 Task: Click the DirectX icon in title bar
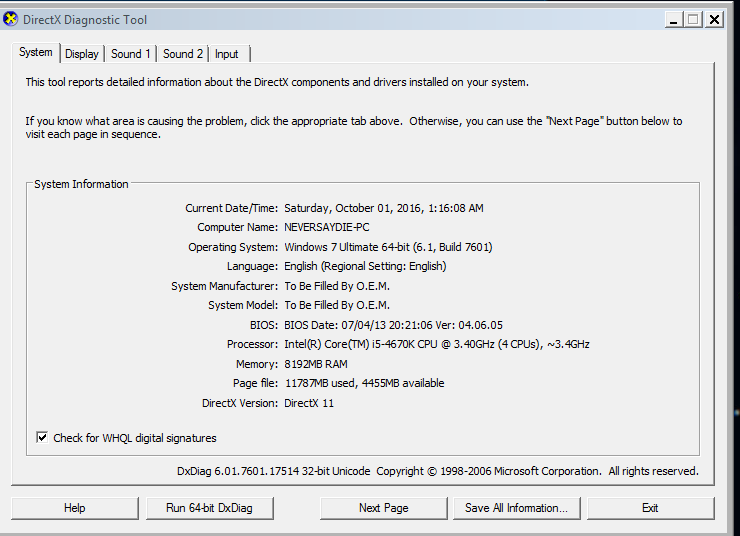click(x=11, y=19)
